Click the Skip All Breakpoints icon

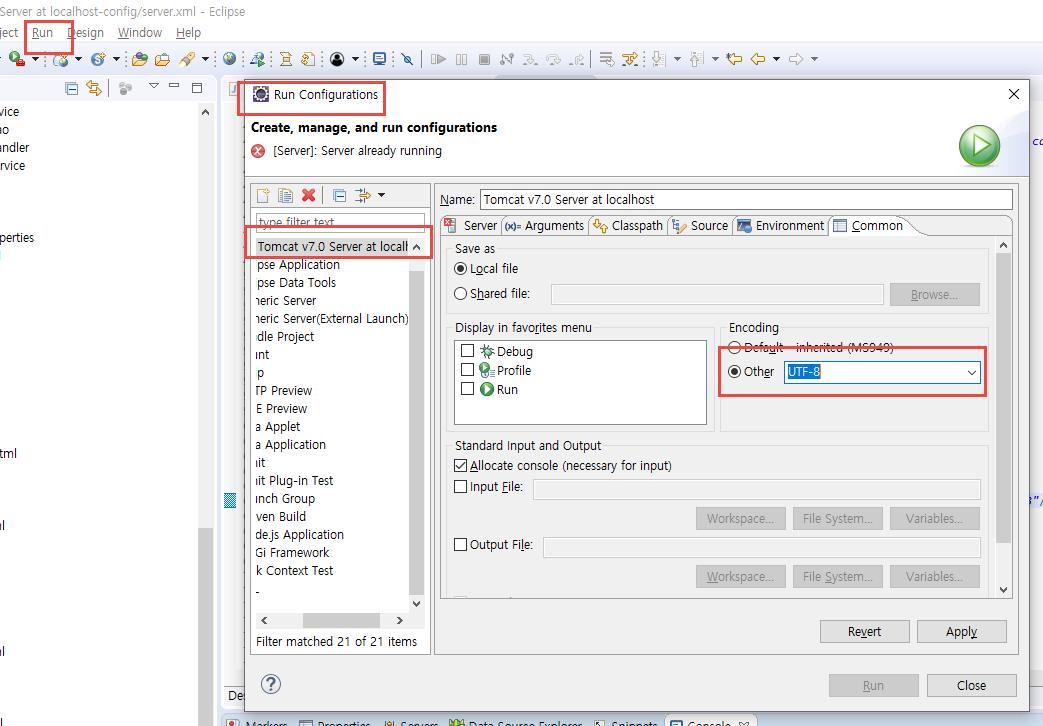[408, 59]
